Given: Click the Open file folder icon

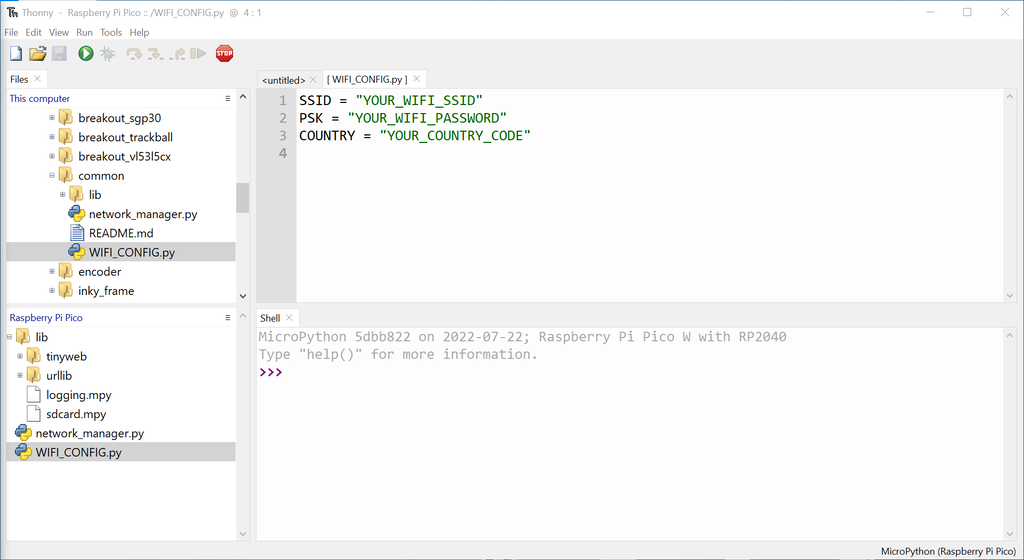Looking at the screenshot, I should tap(37, 54).
